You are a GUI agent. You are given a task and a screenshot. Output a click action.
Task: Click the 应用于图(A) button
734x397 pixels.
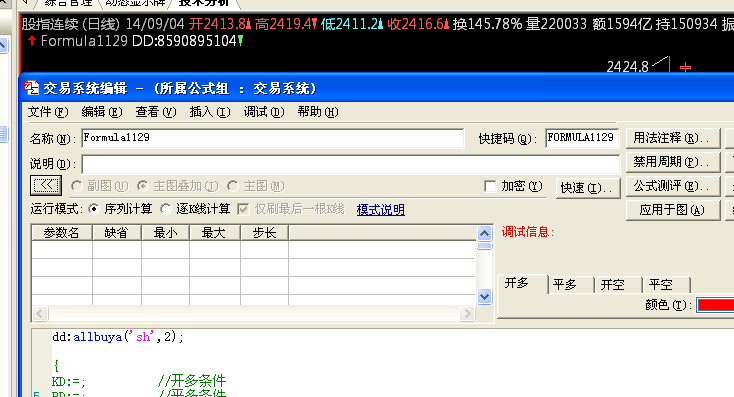pyautogui.click(x=673, y=210)
